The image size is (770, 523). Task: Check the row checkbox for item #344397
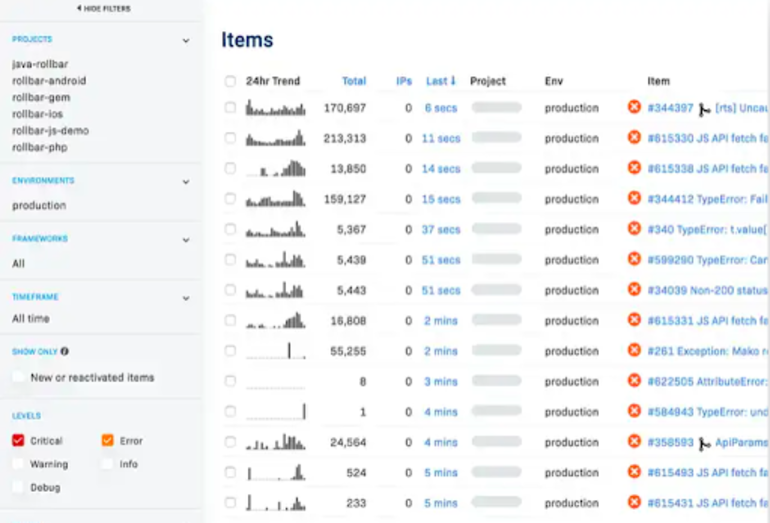pyautogui.click(x=230, y=107)
